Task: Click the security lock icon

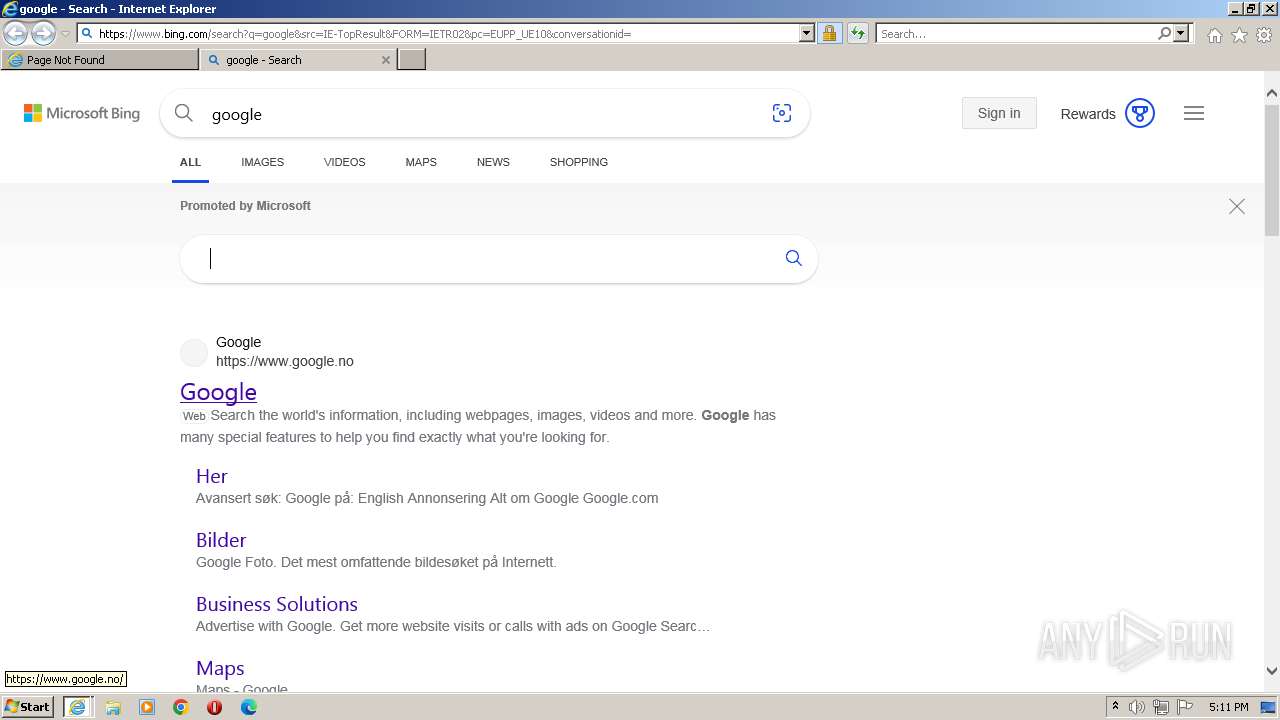Action: [829, 33]
